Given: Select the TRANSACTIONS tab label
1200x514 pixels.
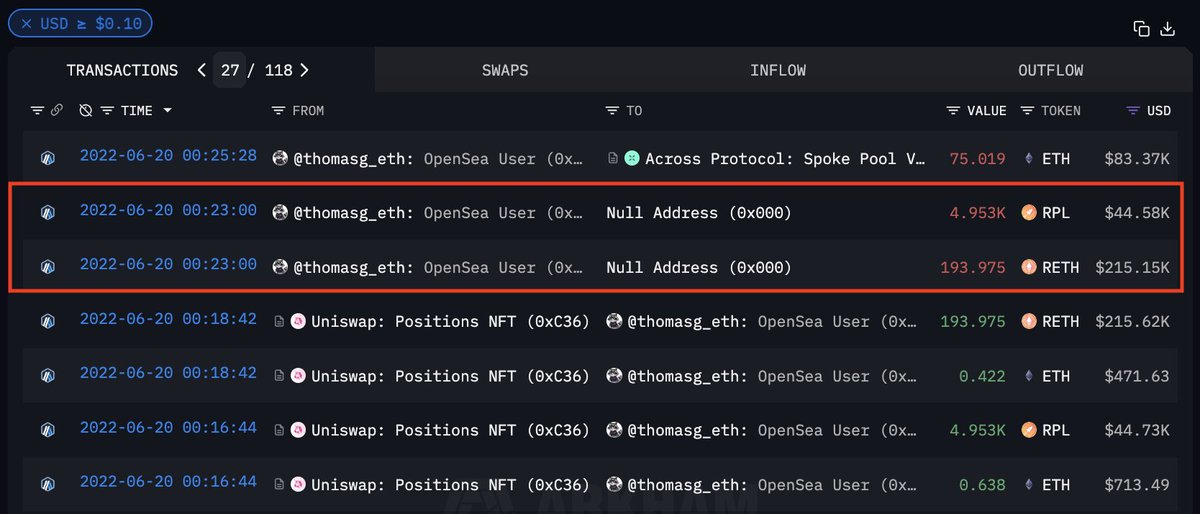Looking at the screenshot, I should click(x=122, y=70).
